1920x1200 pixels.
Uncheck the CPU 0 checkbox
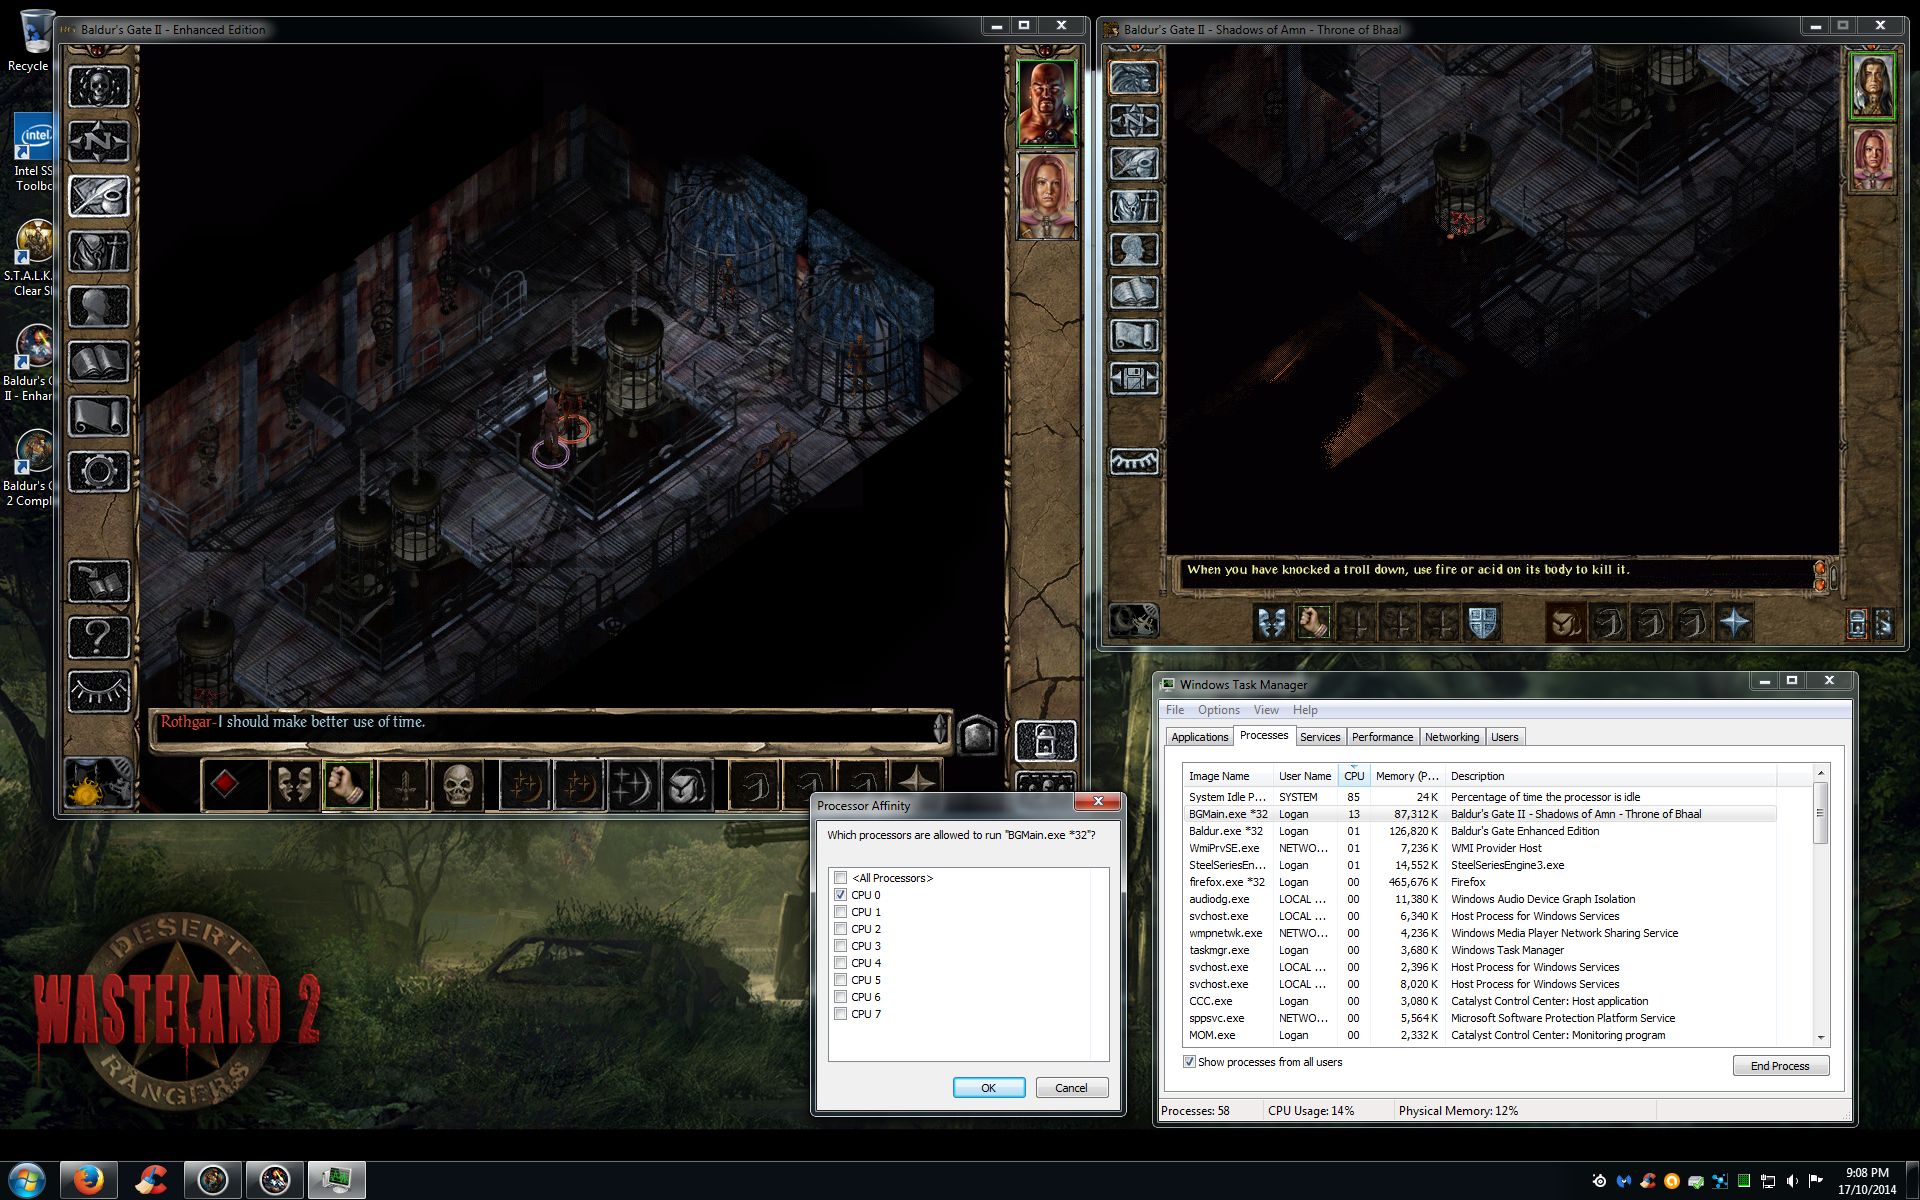click(x=841, y=895)
